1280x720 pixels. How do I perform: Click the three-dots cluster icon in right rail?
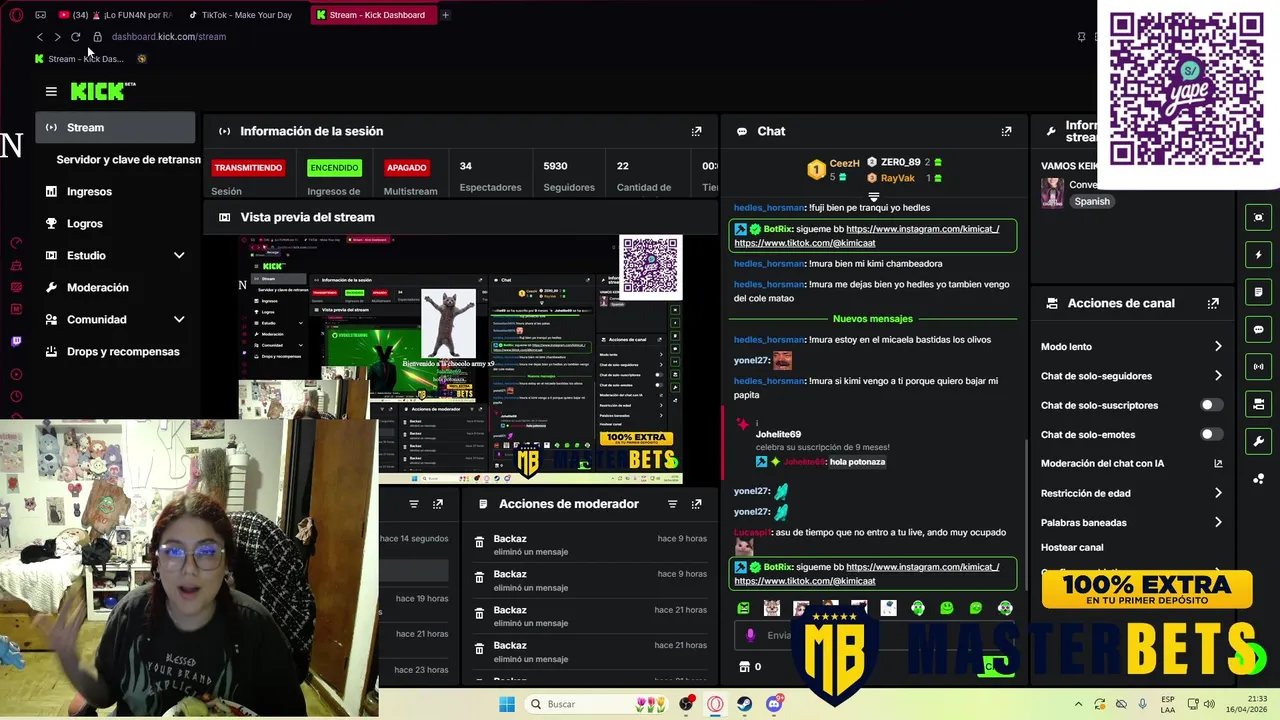click(x=1259, y=479)
